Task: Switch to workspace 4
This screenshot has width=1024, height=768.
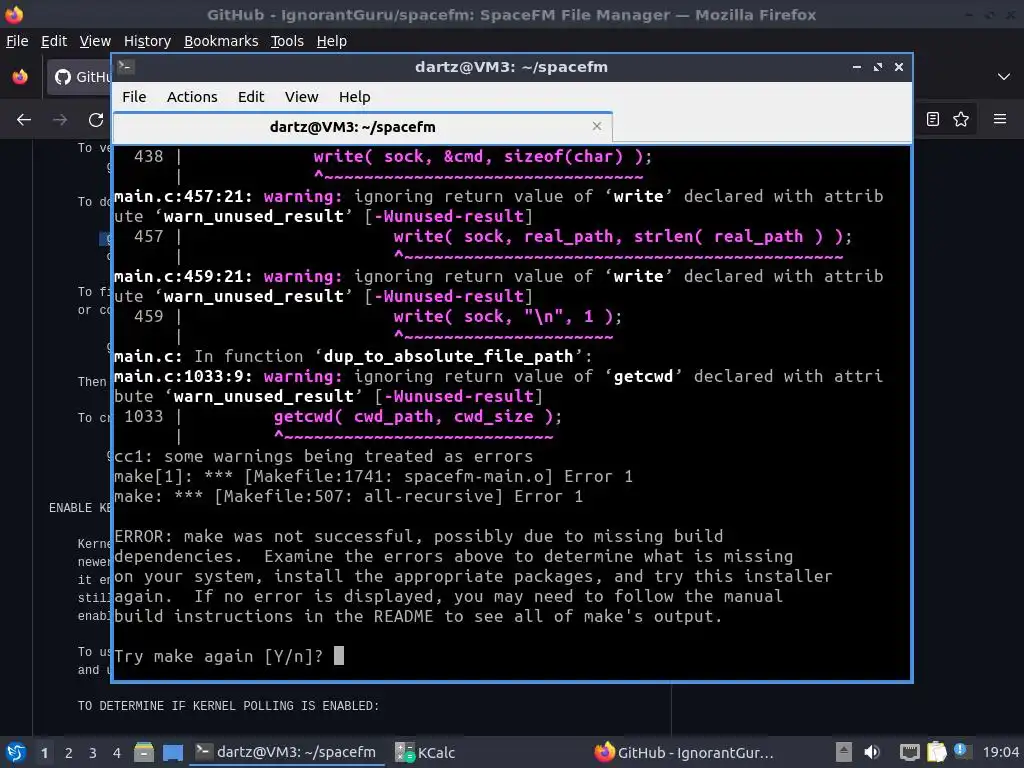Action: pyautogui.click(x=117, y=753)
